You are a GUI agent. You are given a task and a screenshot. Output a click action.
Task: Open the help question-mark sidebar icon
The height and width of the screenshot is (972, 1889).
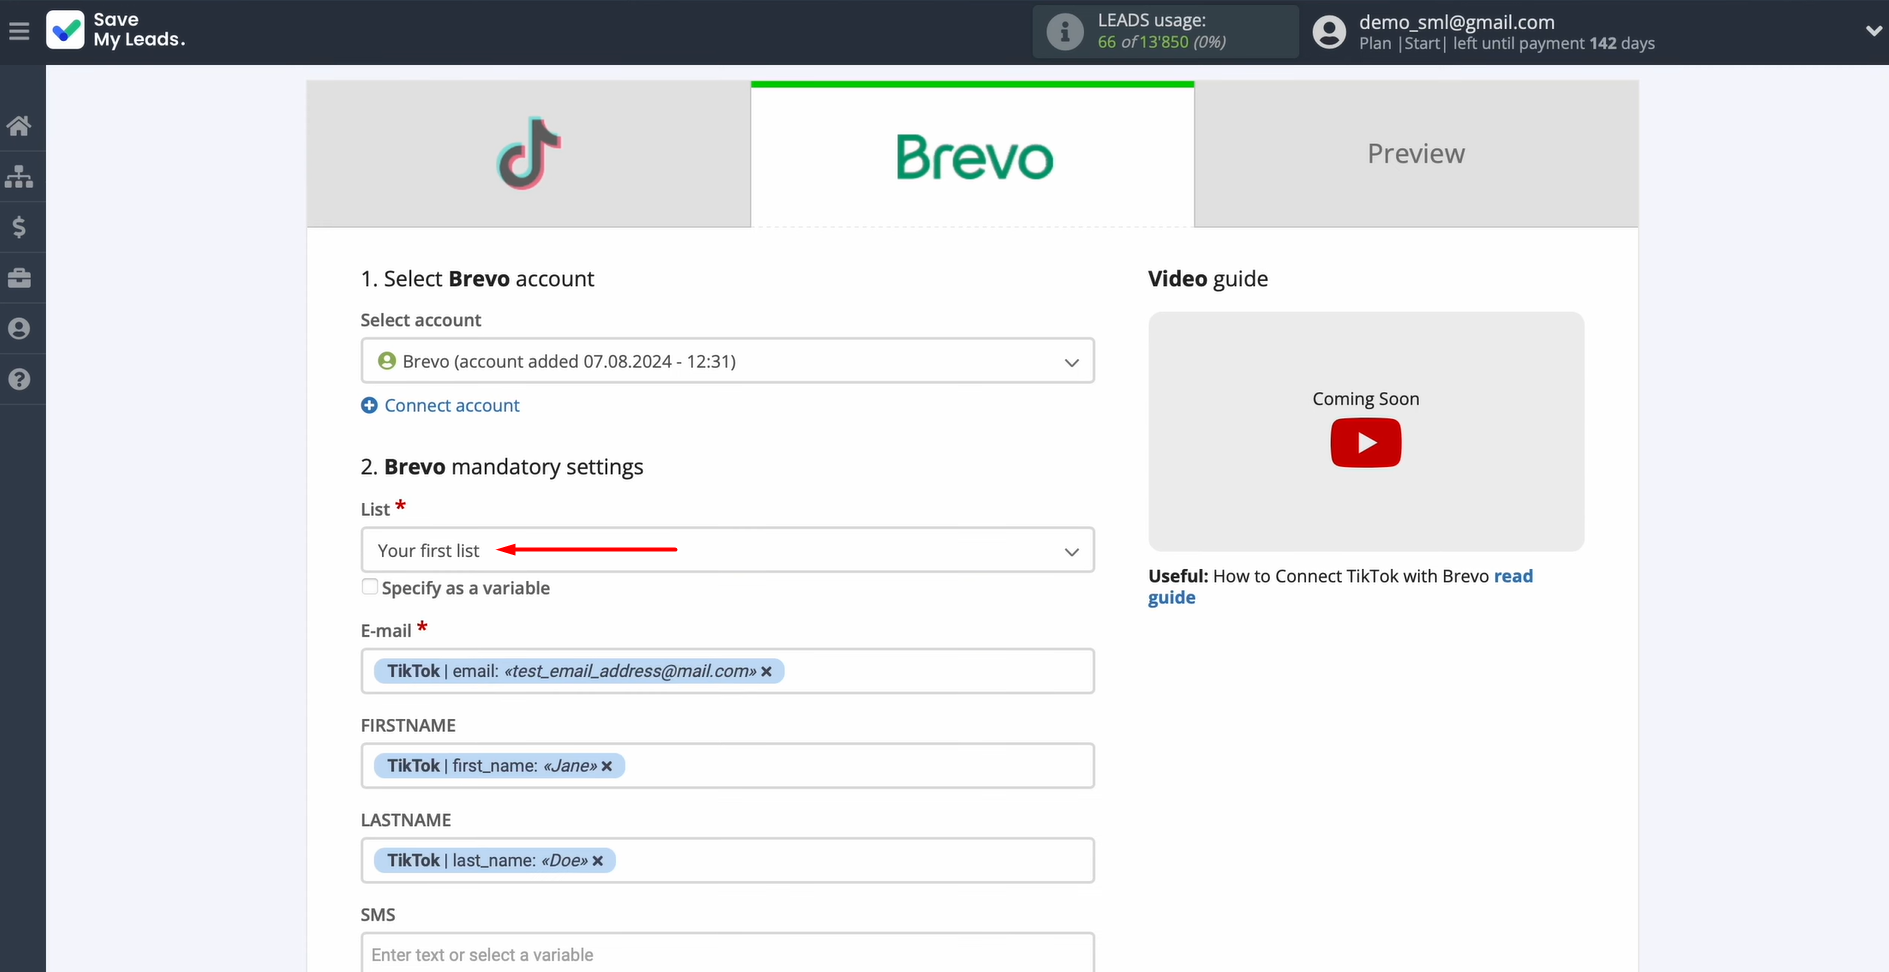click(19, 380)
